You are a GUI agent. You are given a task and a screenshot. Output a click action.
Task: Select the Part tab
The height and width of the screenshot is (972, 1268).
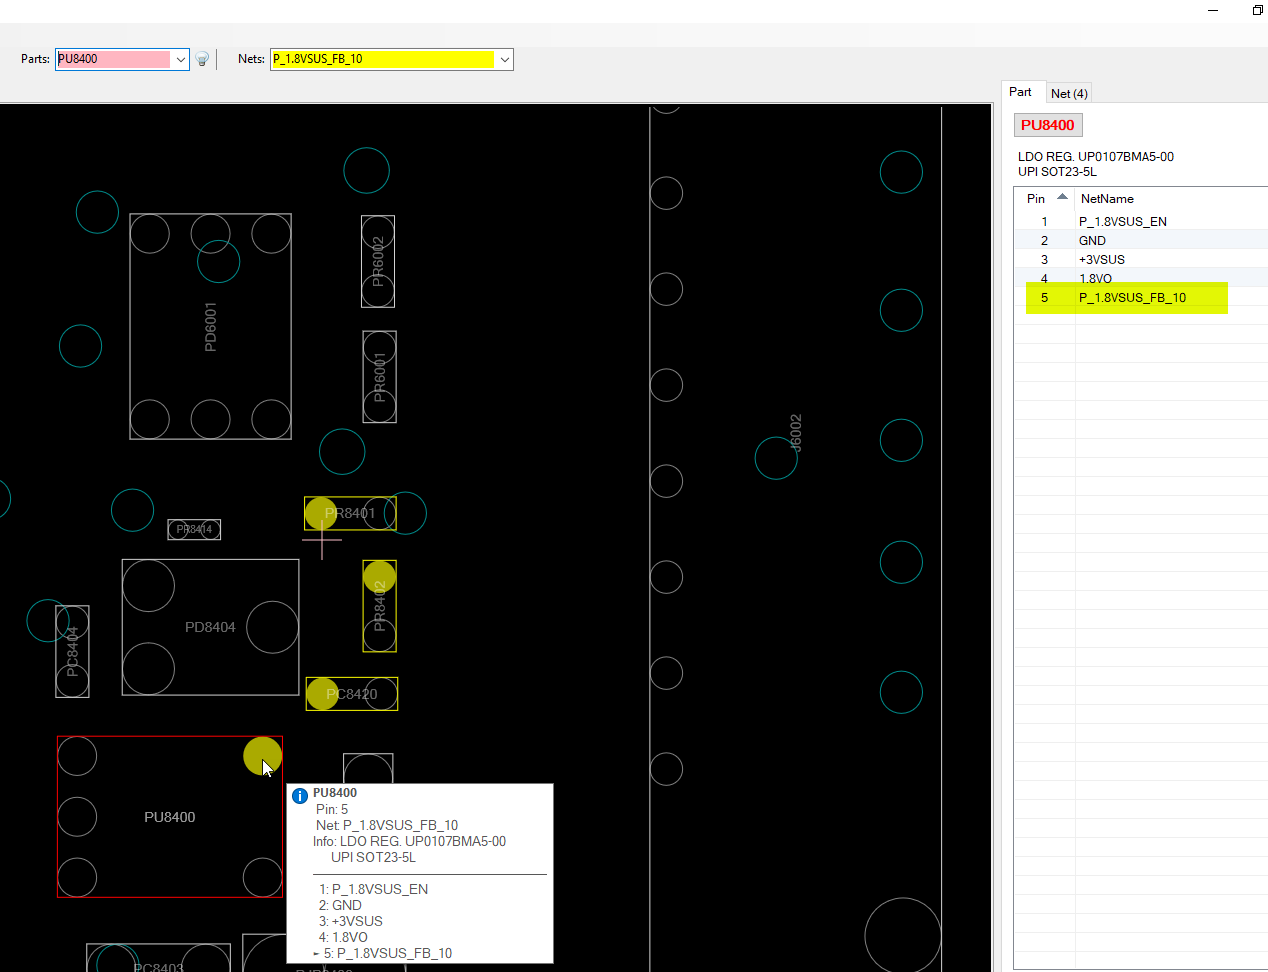point(1020,92)
